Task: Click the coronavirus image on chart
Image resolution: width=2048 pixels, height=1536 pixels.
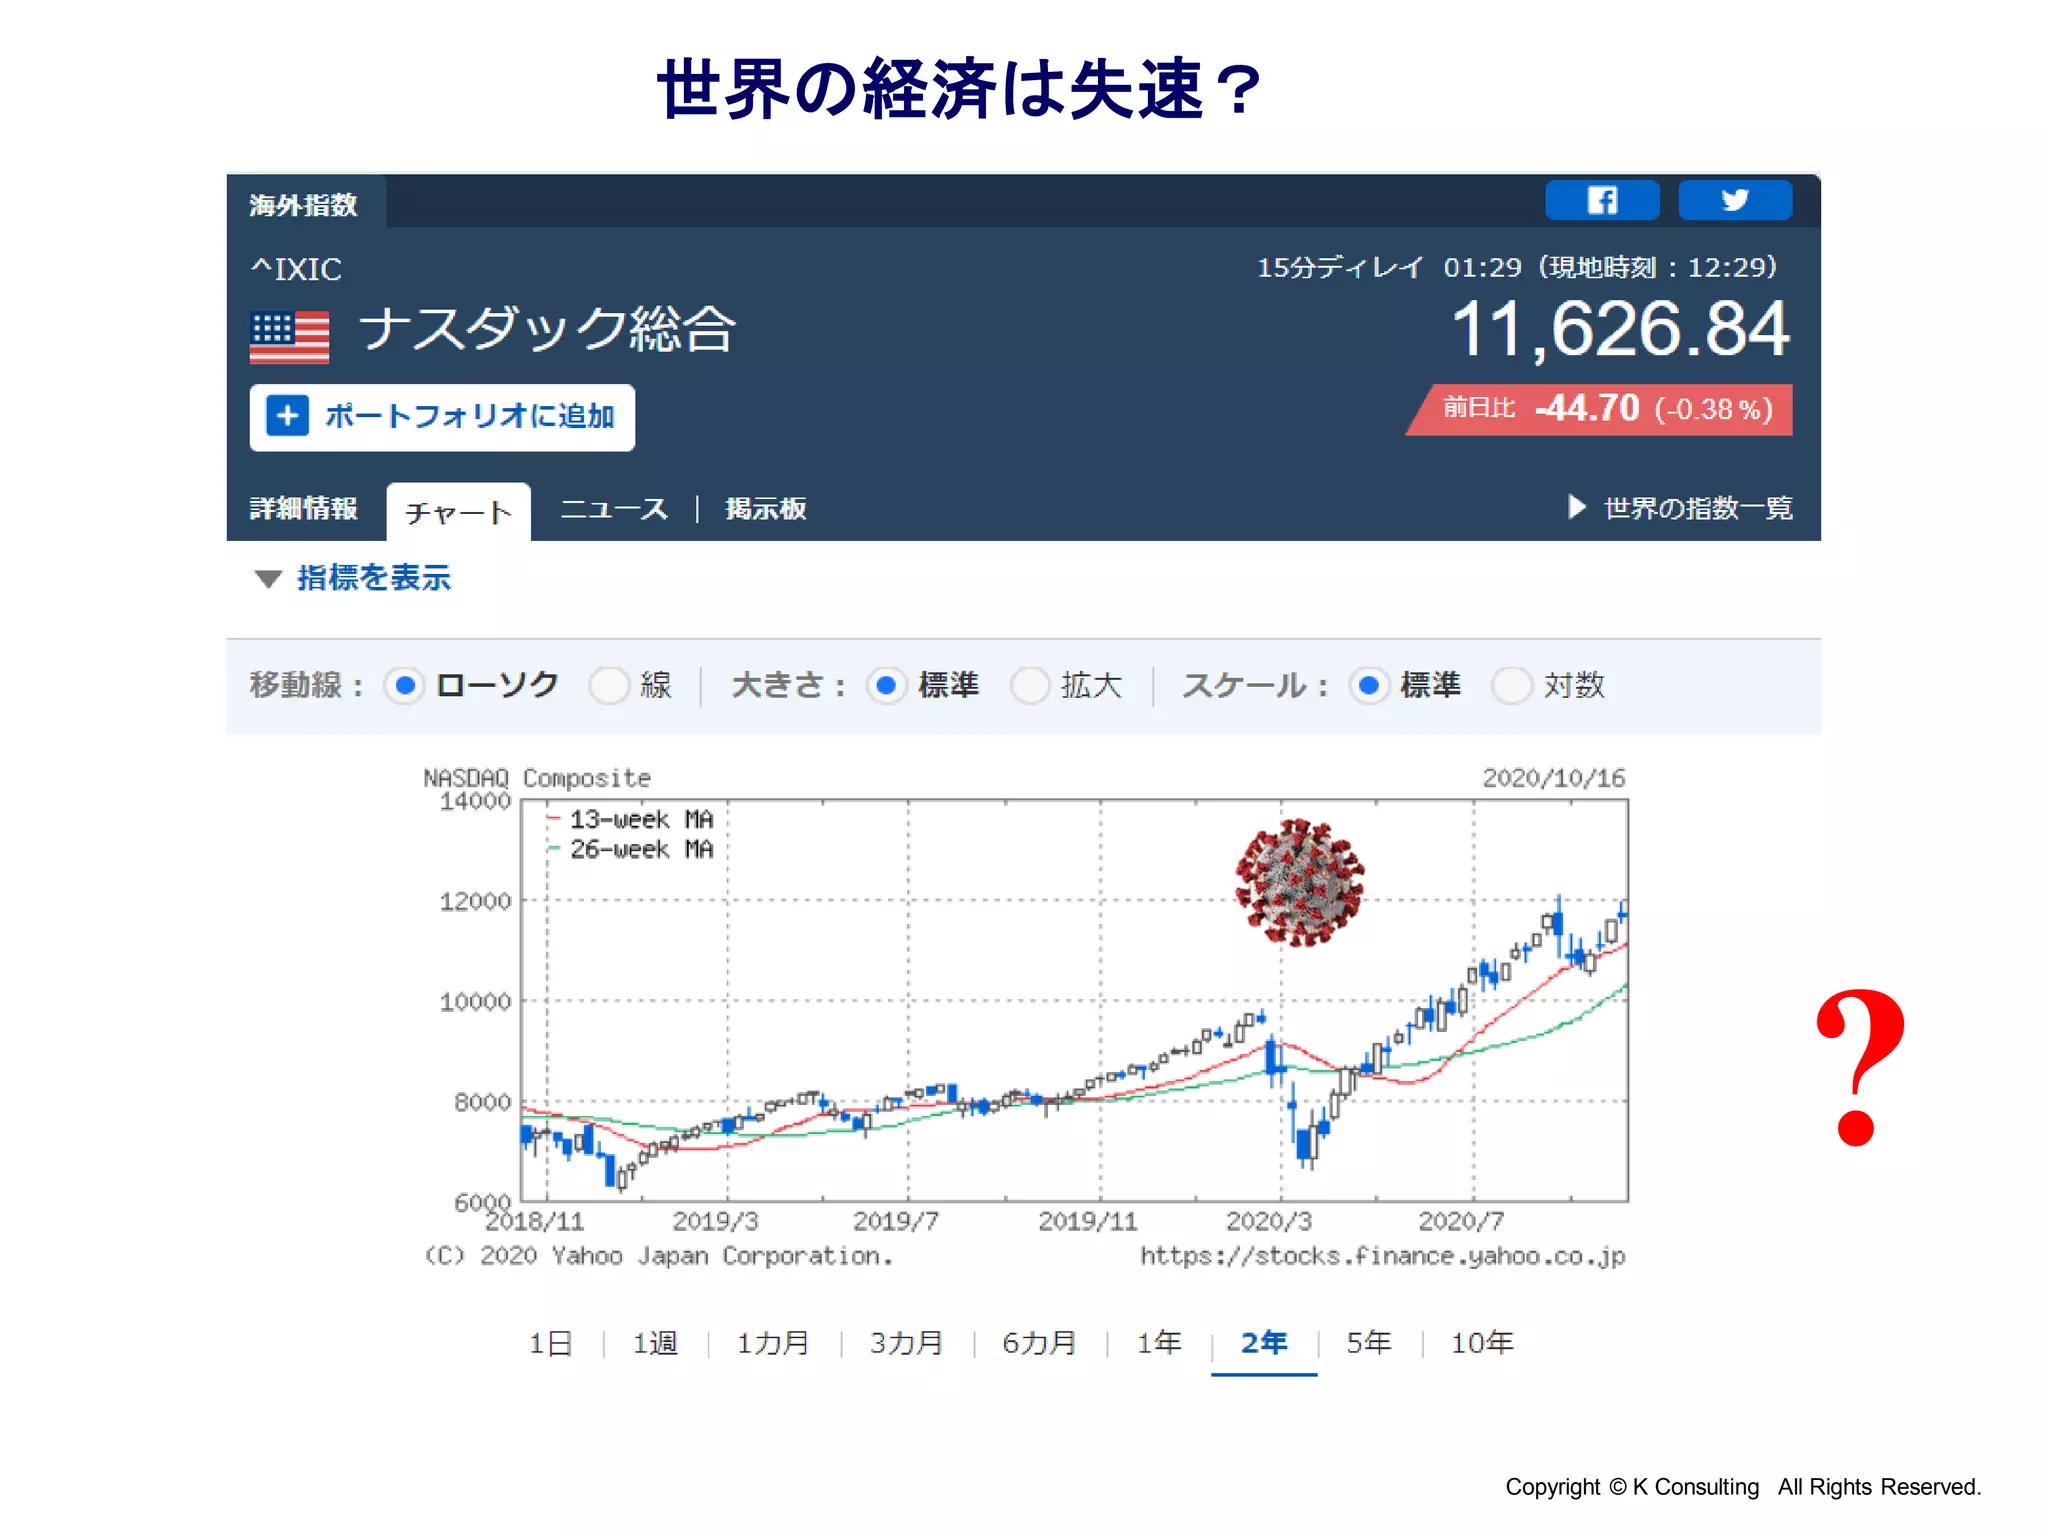Action: (x=1299, y=882)
